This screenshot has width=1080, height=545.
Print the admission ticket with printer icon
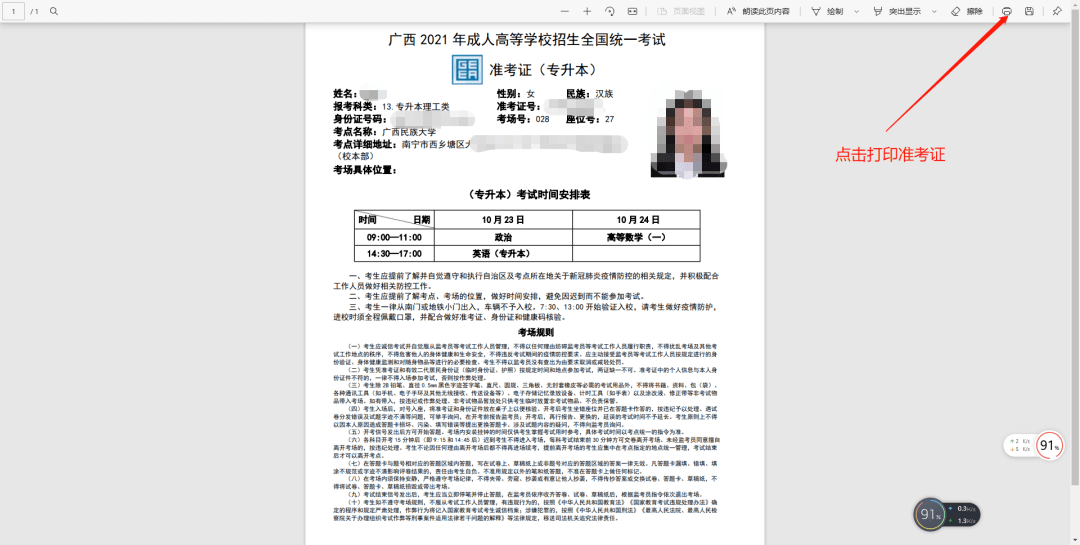tap(1007, 12)
